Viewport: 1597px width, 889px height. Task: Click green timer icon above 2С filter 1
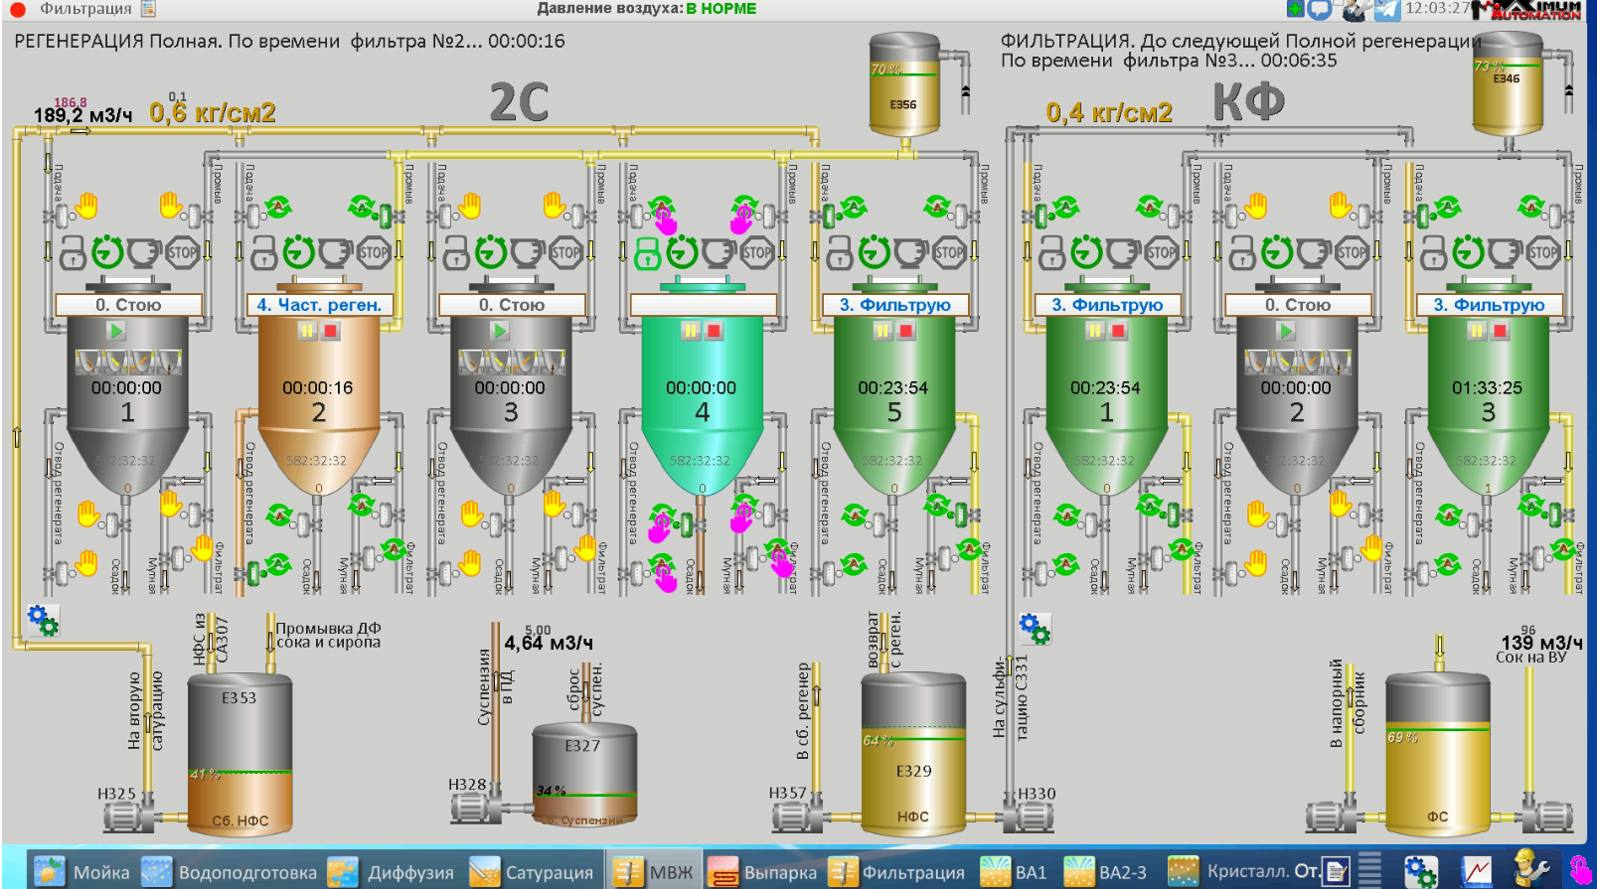pos(108,252)
